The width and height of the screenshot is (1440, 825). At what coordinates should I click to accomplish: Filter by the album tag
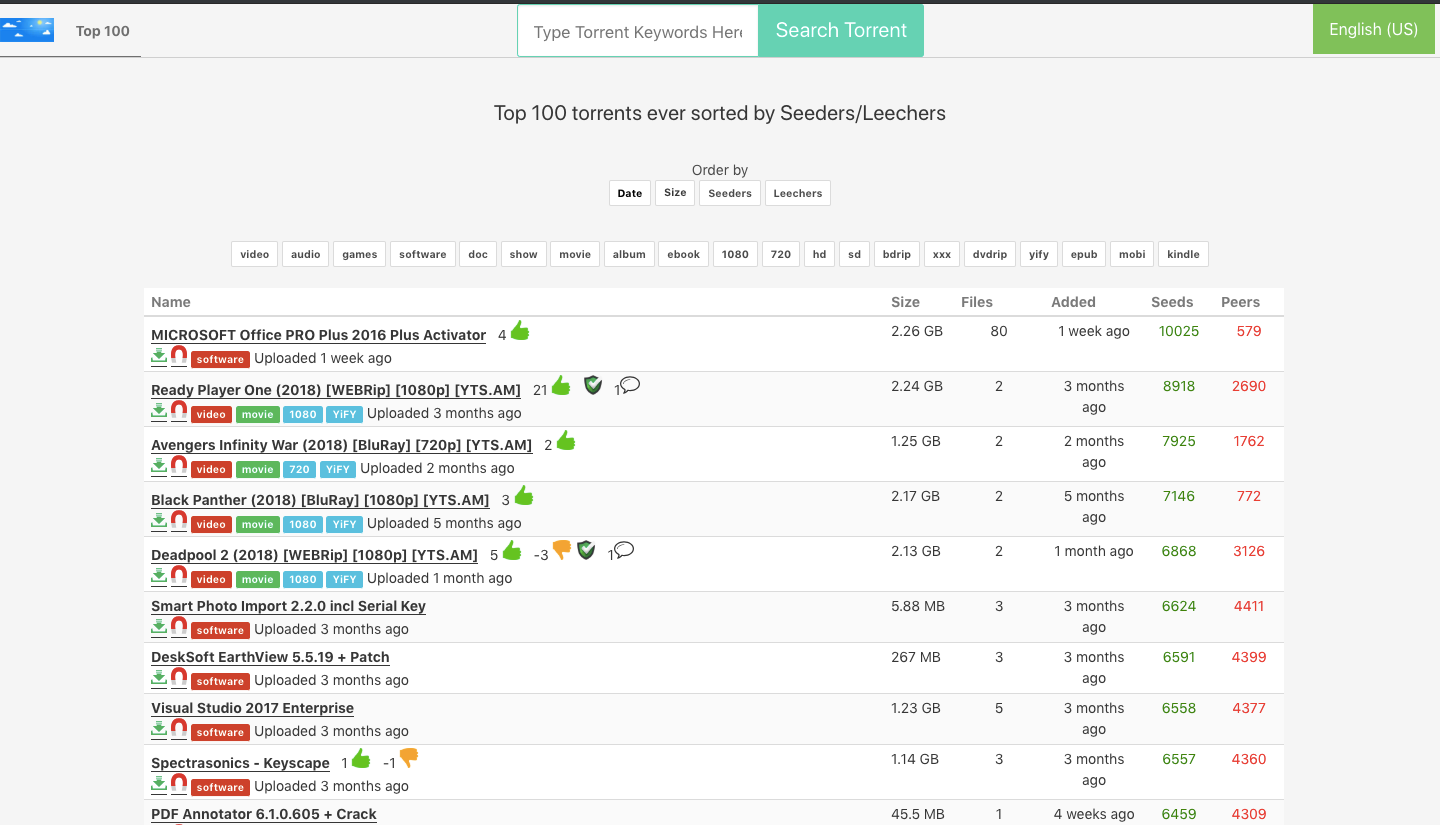[629, 254]
